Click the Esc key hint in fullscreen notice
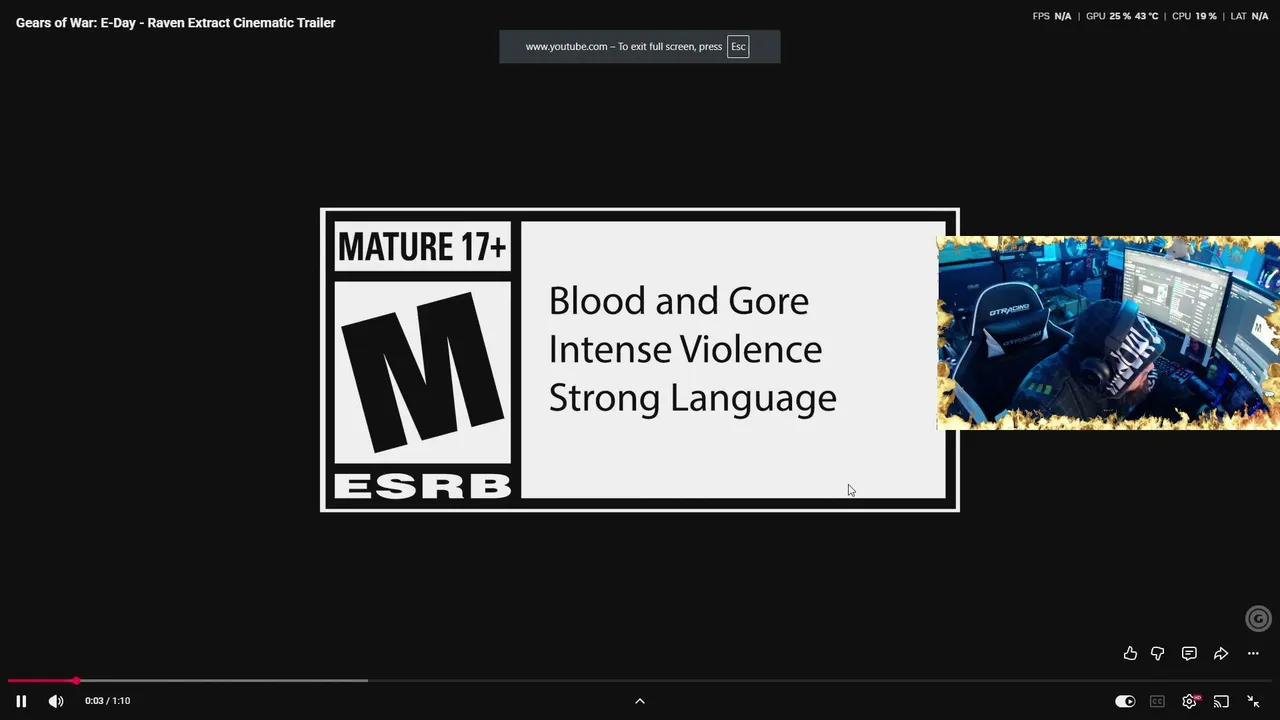This screenshot has width=1280, height=720. click(738, 47)
